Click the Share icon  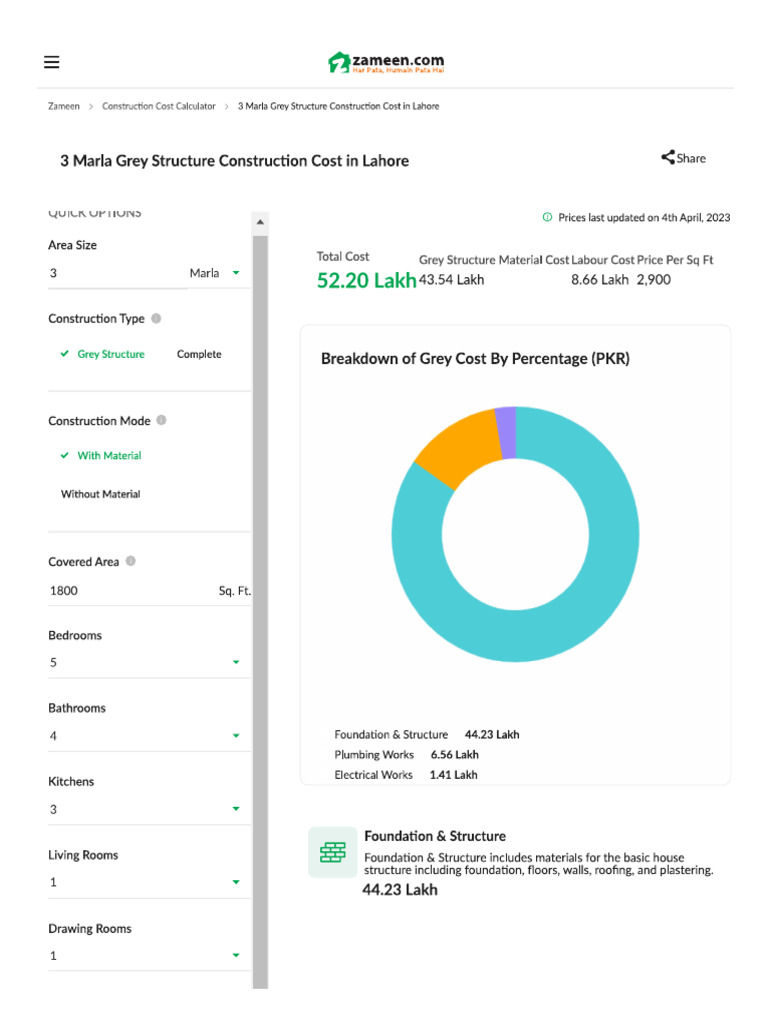(x=667, y=157)
